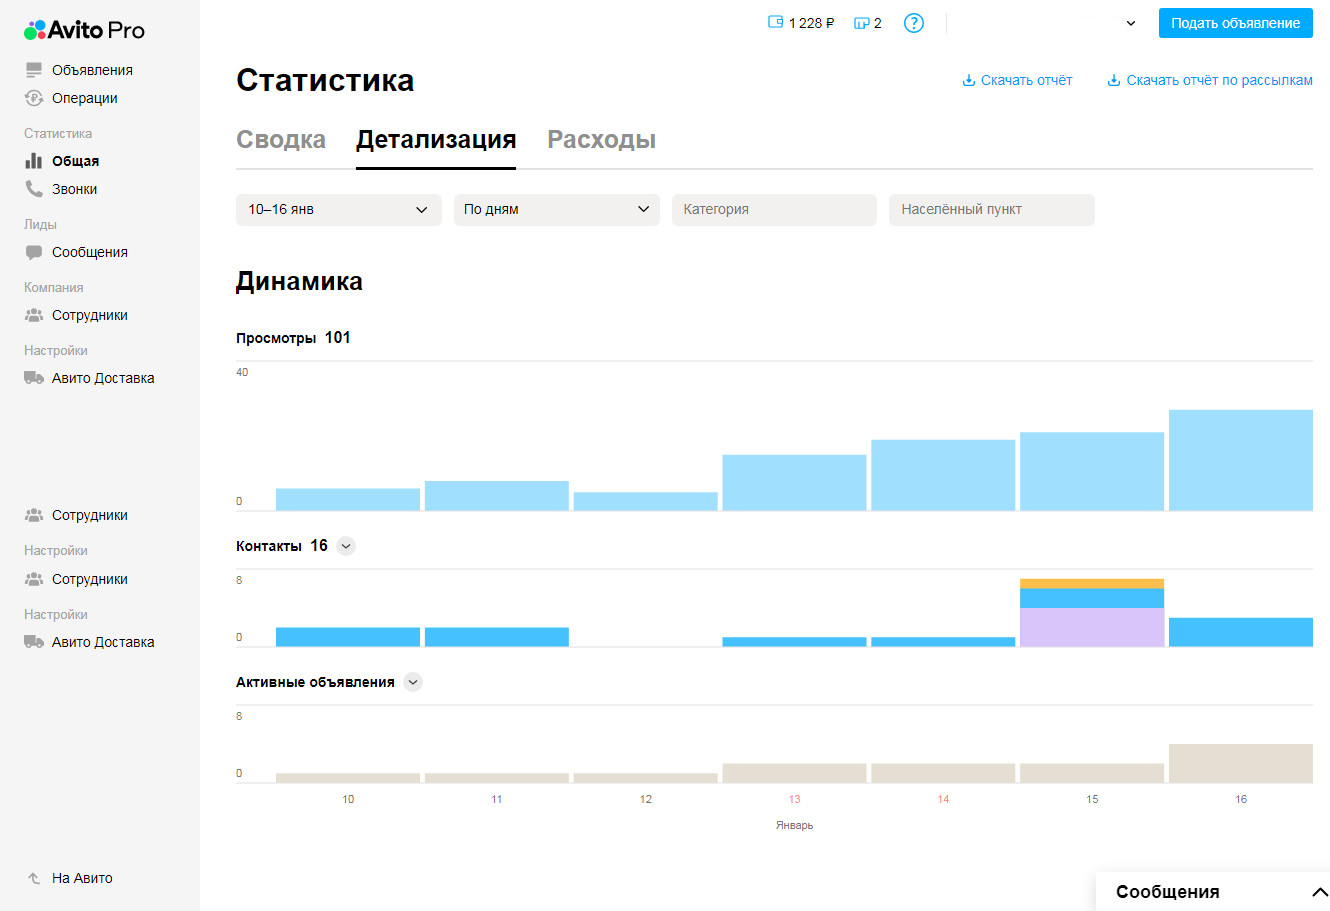This screenshot has height=911, width=1330.
Task: Switch to the Сводка tab
Action: [x=281, y=139]
